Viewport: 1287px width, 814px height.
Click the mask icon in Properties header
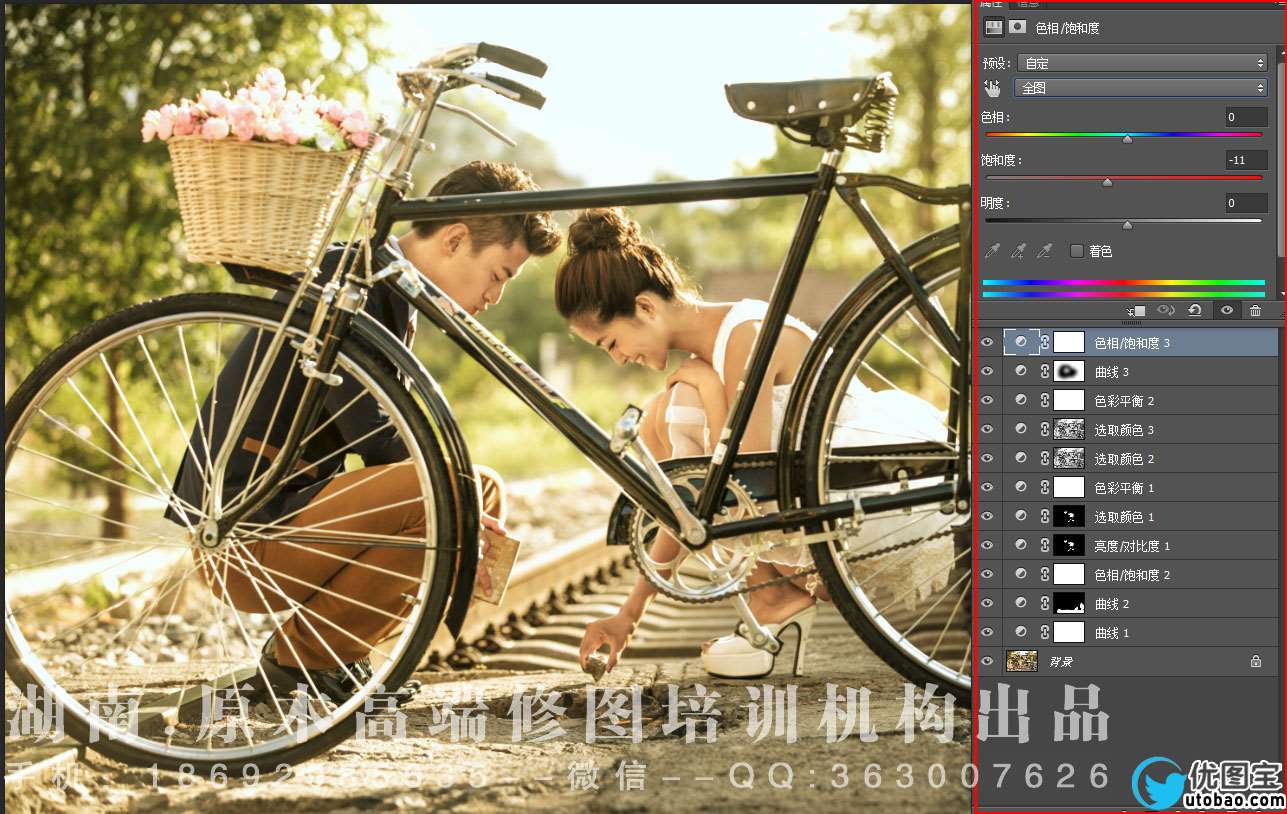[1017, 28]
